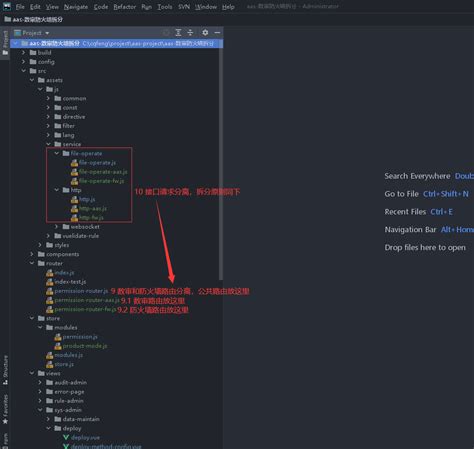Image resolution: width=474 pixels, height=449 pixels.
Task: Collapse the src folder
Action: [23, 71]
